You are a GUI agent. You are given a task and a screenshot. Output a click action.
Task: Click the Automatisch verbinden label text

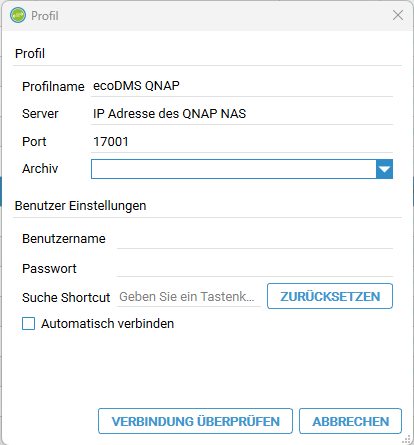107,324
